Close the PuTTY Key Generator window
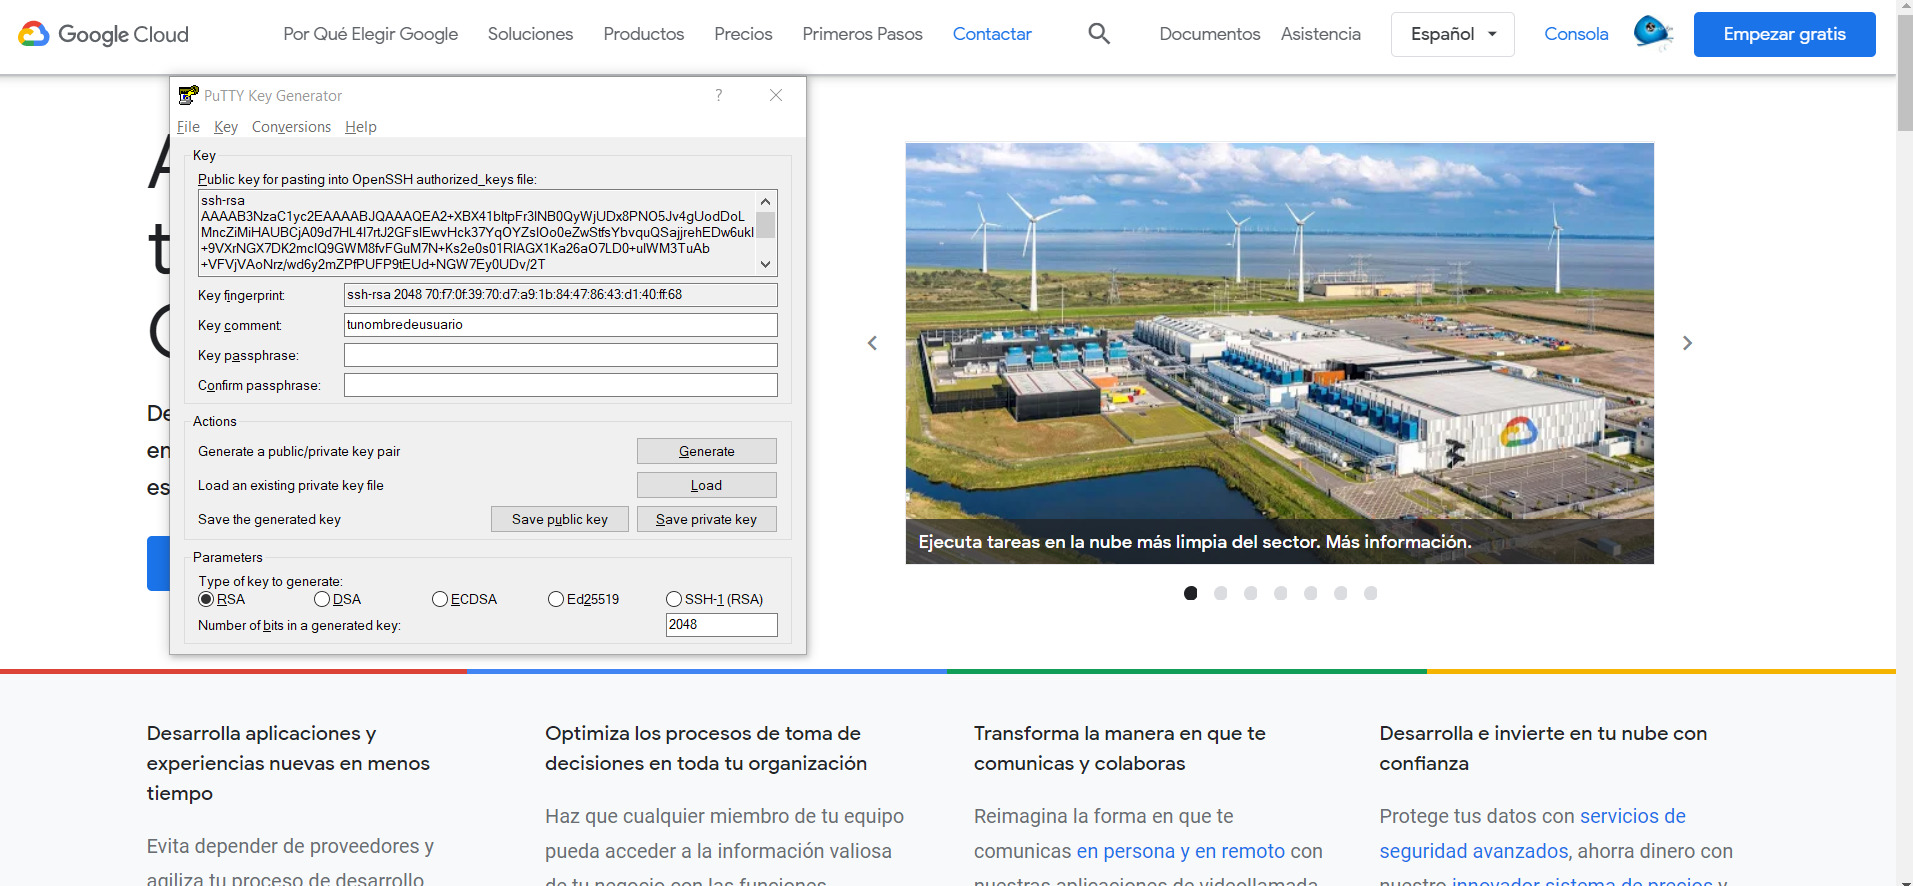Image resolution: width=1913 pixels, height=886 pixels. tap(776, 95)
